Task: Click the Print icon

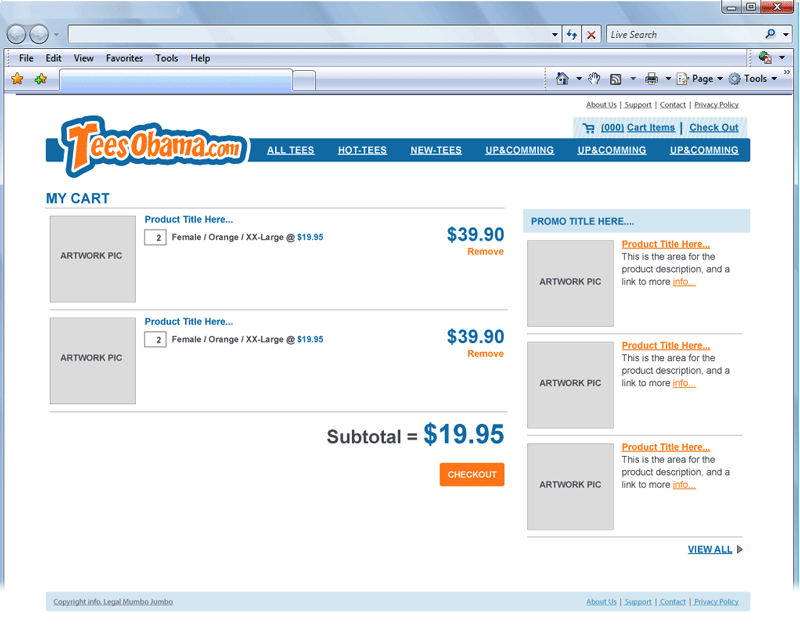Action: point(652,79)
